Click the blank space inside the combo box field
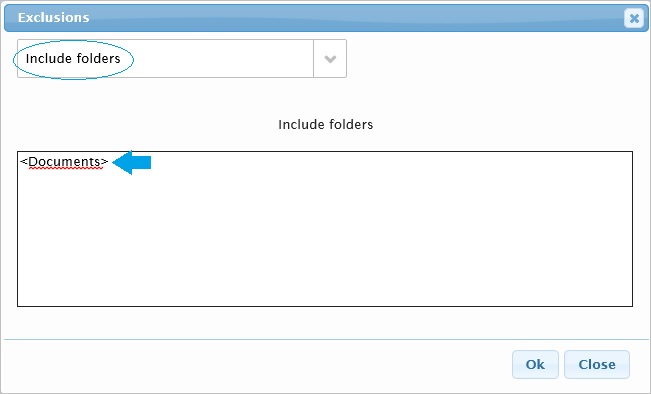Screen dimensions: 651x394 click(x=224, y=59)
